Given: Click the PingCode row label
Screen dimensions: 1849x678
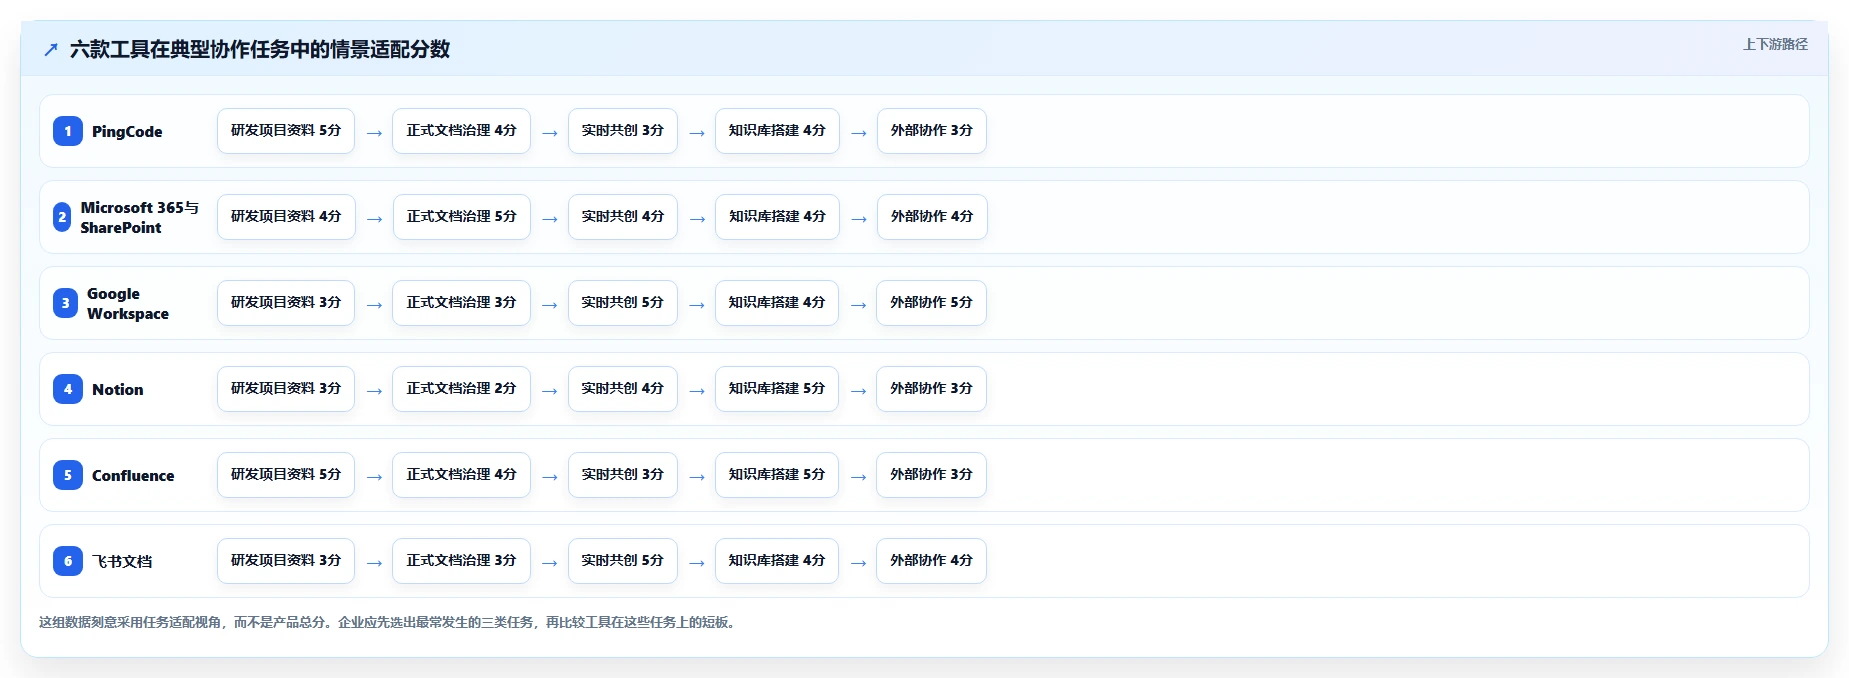Looking at the screenshot, I should tap(127, 132).
